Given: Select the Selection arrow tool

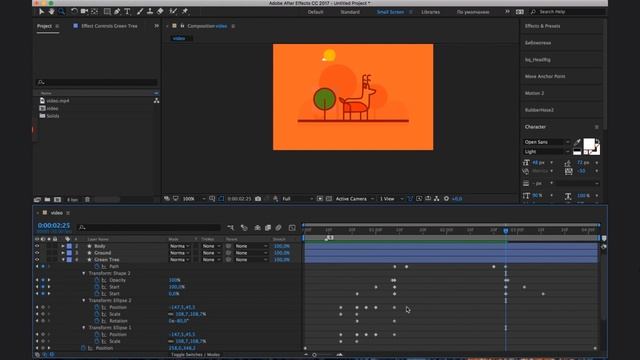Looking at the screenshot, I should tap(41, 11).
